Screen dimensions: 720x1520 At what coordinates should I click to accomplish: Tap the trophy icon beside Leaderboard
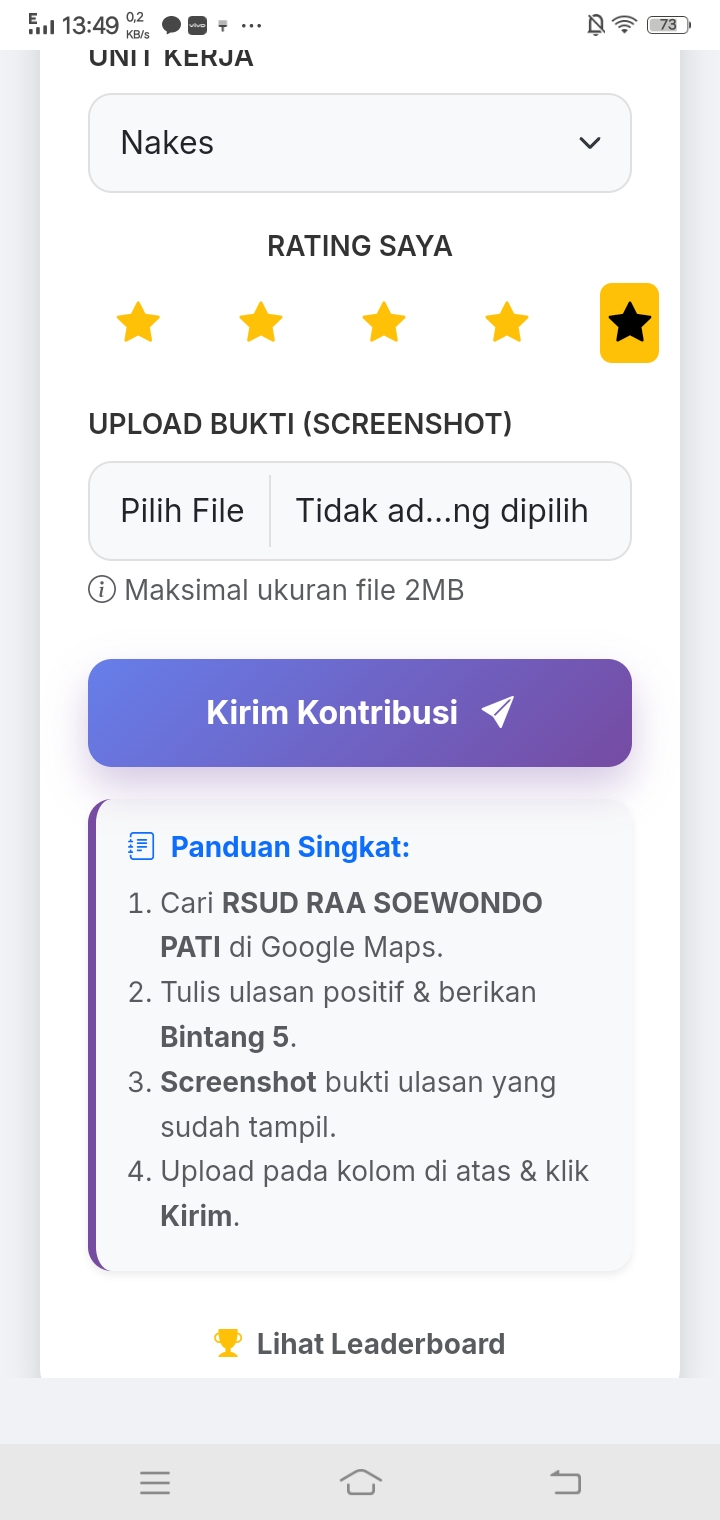(x=228, y=1343)
